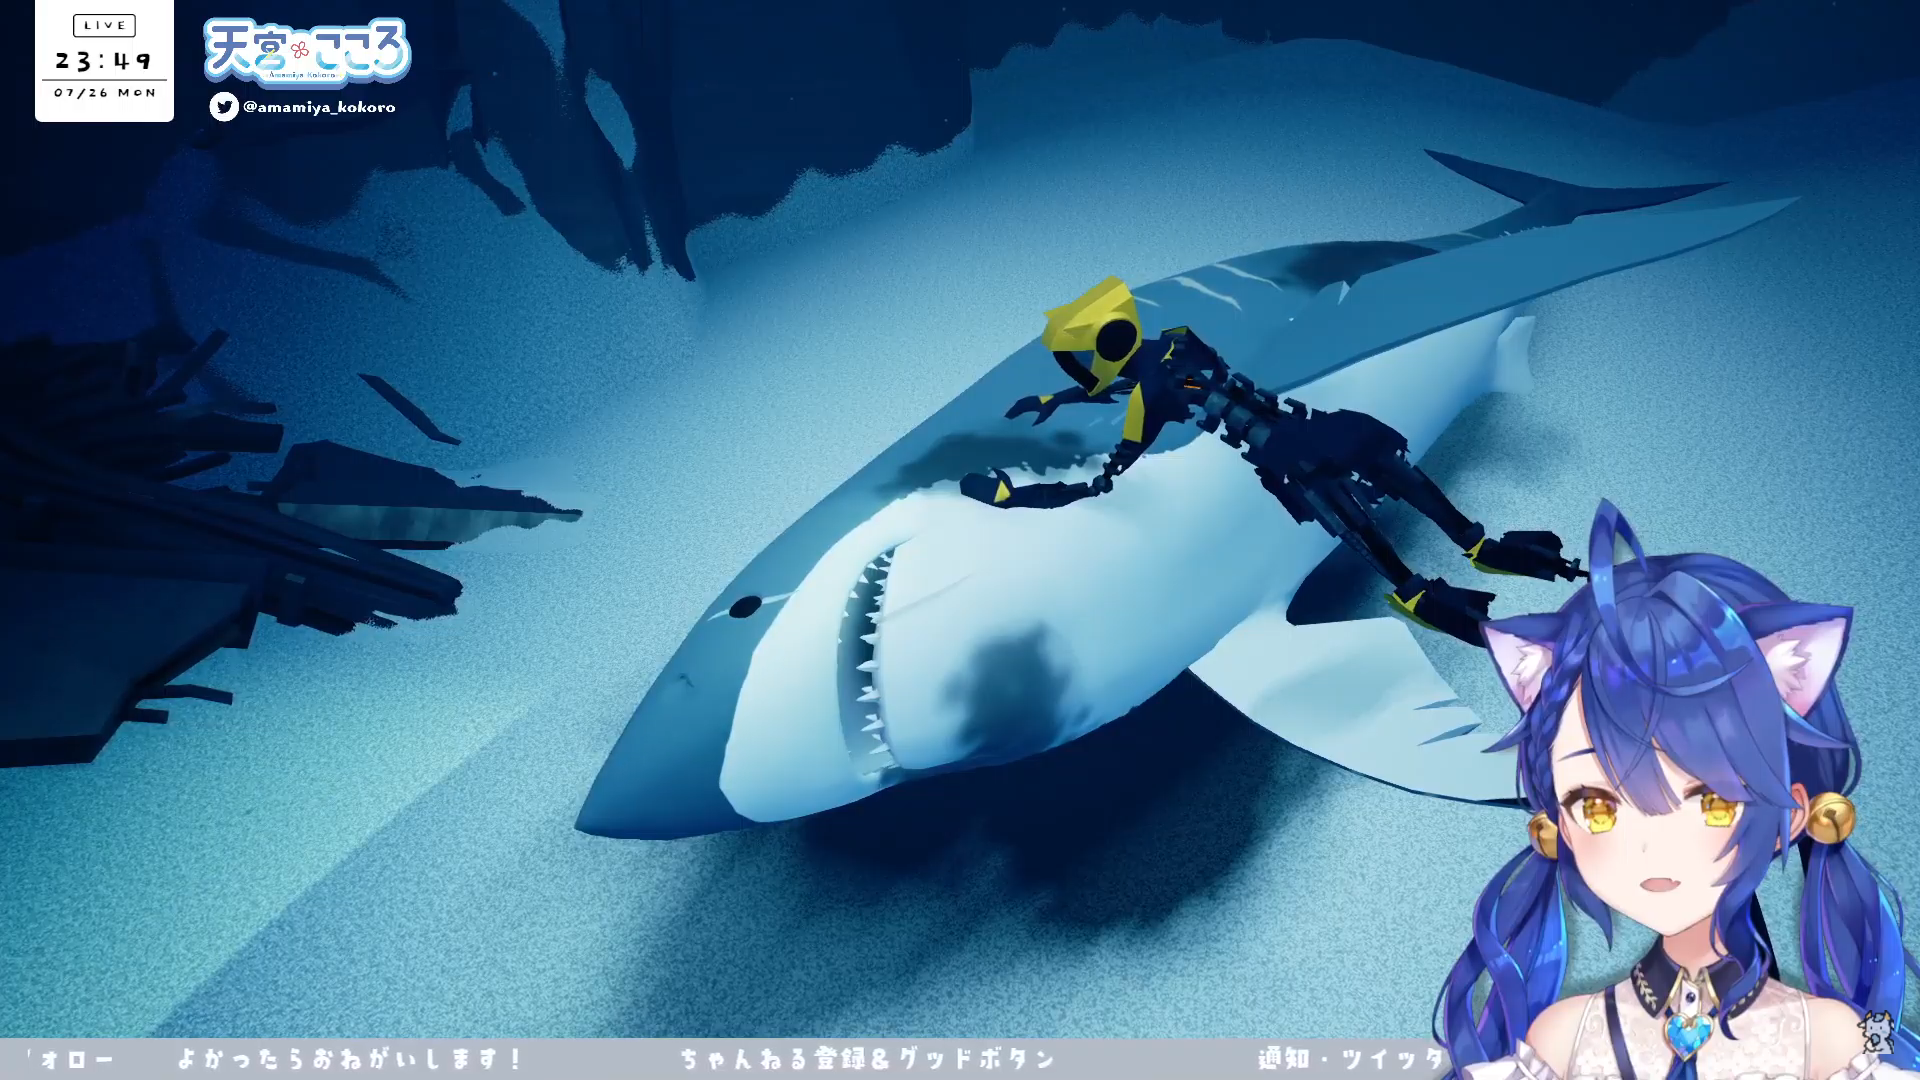Click the shark's black eye

[745, 606]
